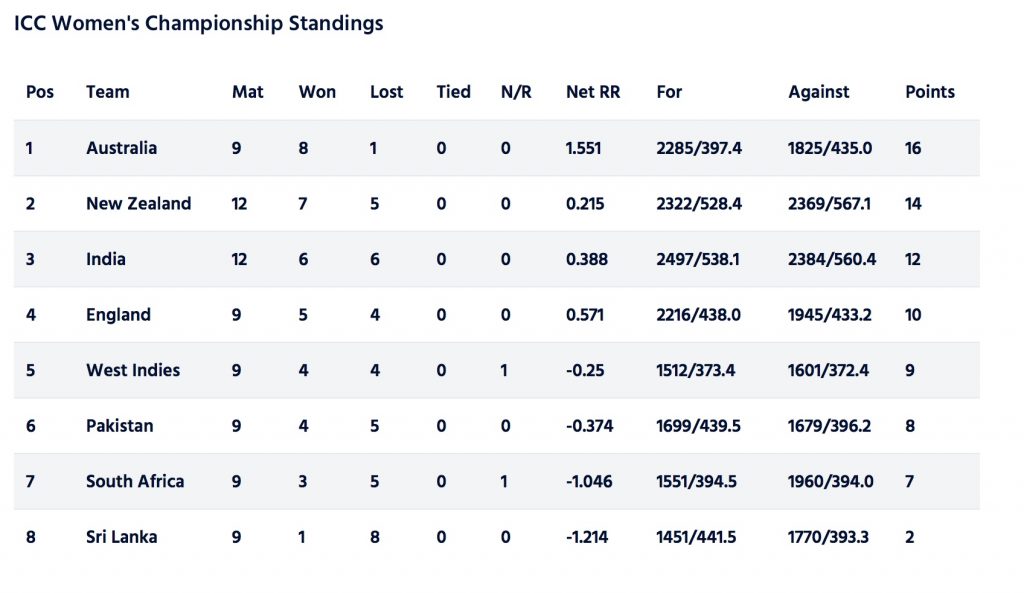This screenshot has height=593, width=1024.
Task: Click India's For value 2497/538.1
Action: (x=698, y=259)
